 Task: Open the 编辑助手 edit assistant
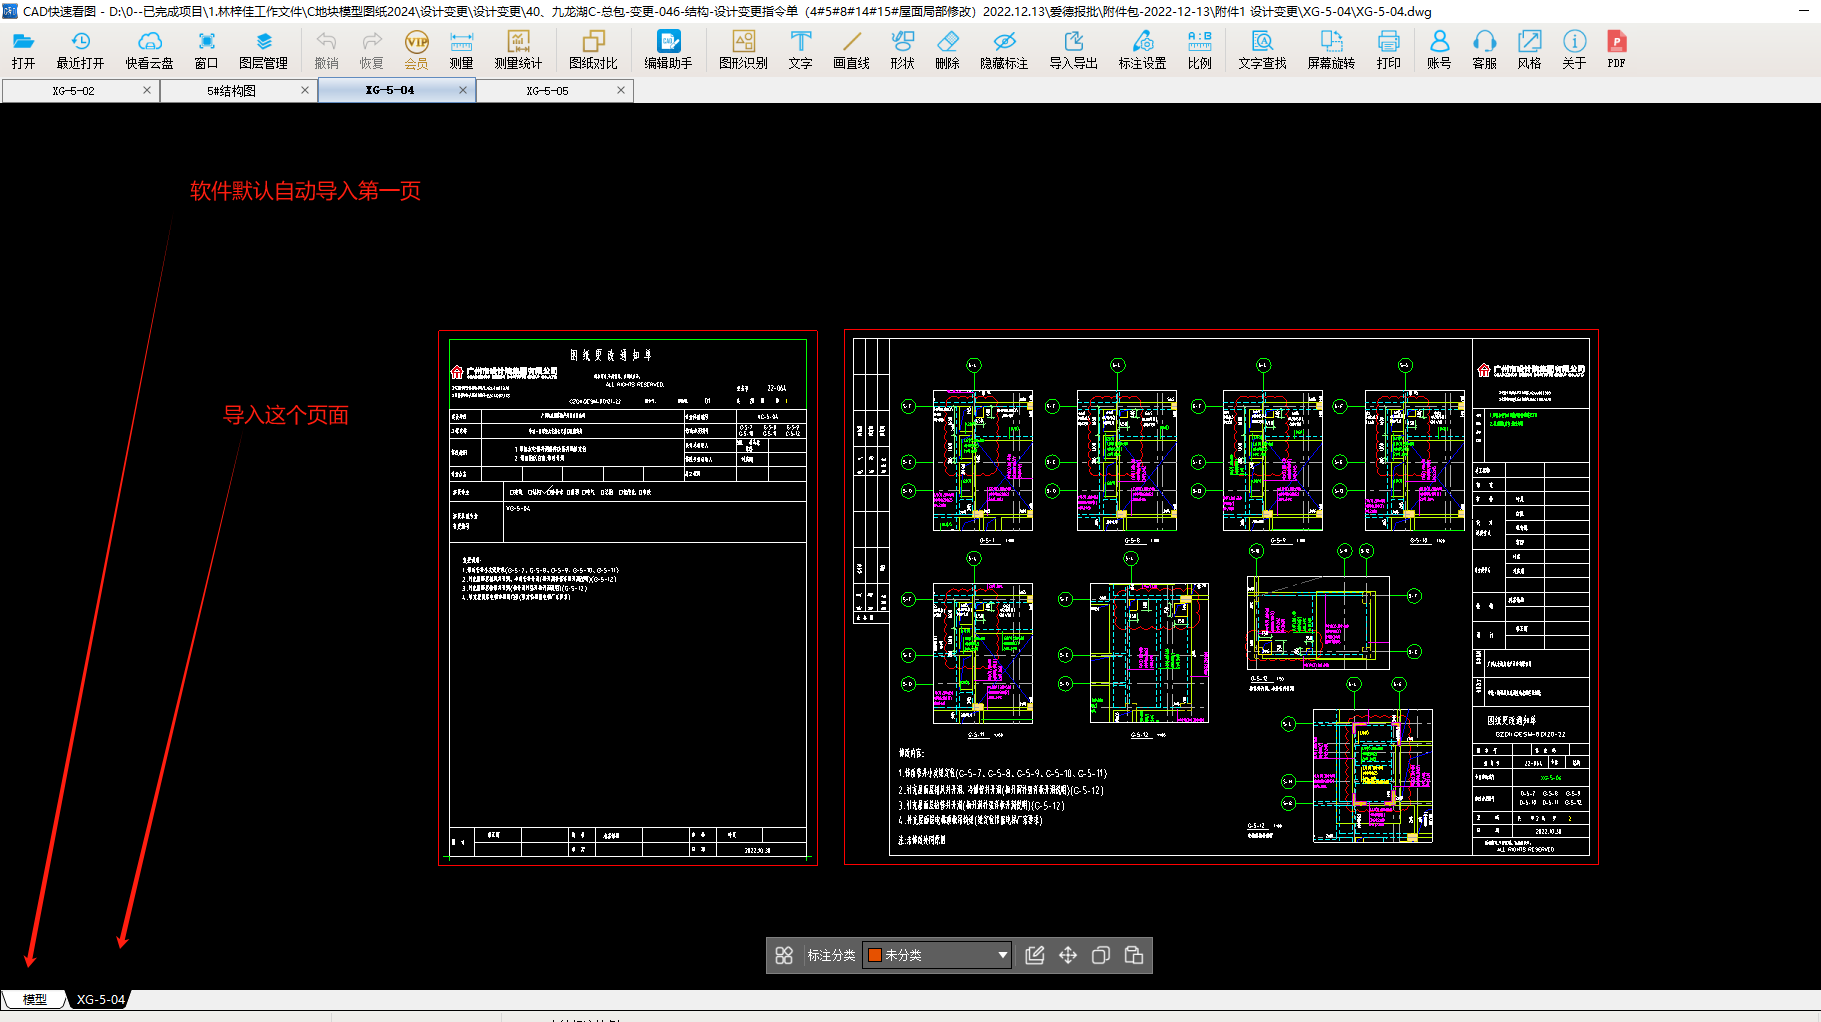[x=668, y=49]
